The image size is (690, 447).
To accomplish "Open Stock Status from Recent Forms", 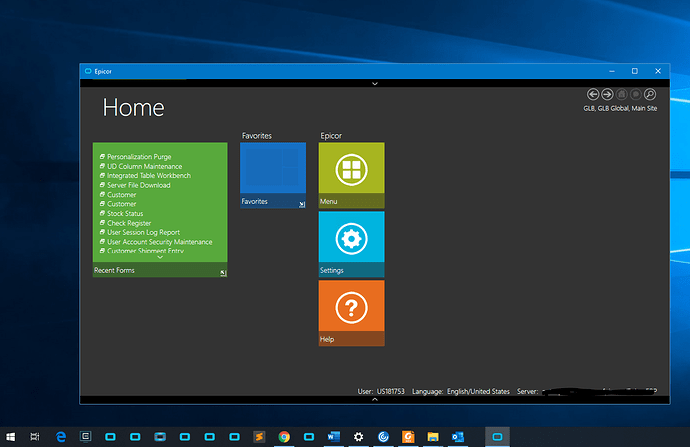I will (x=125, y=213).
